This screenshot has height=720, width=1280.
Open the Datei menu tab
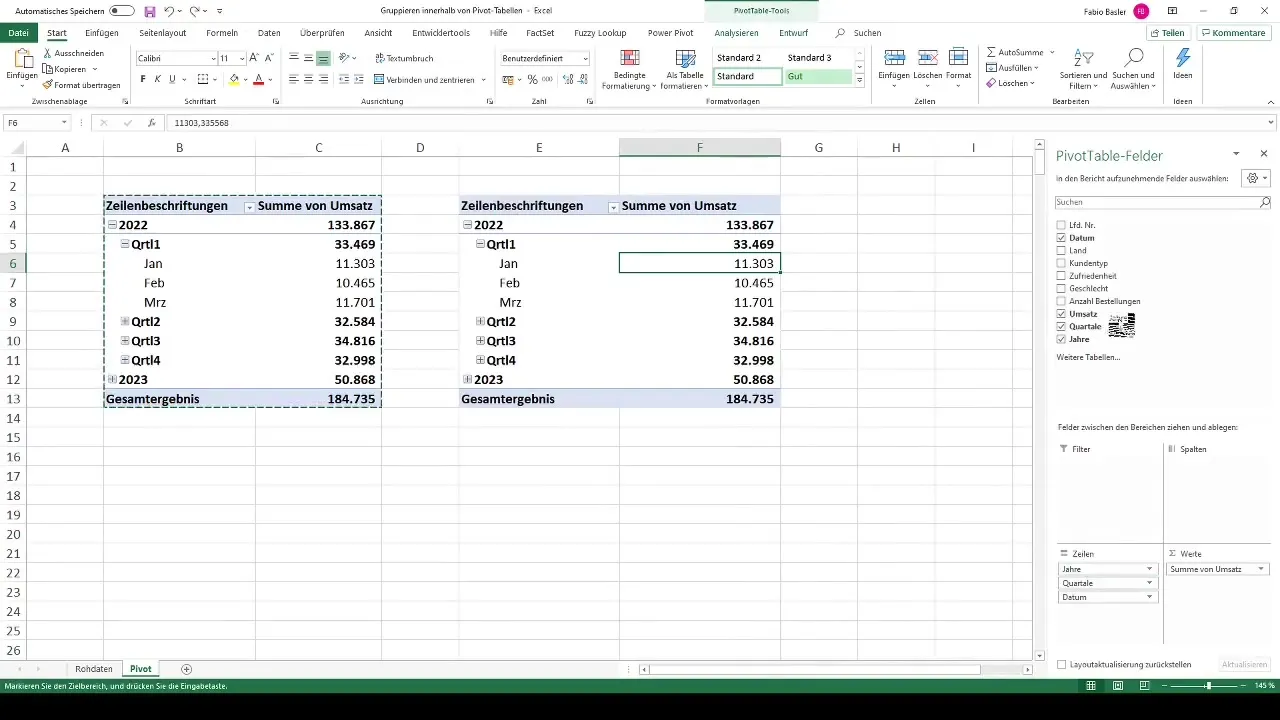[19, 33]
